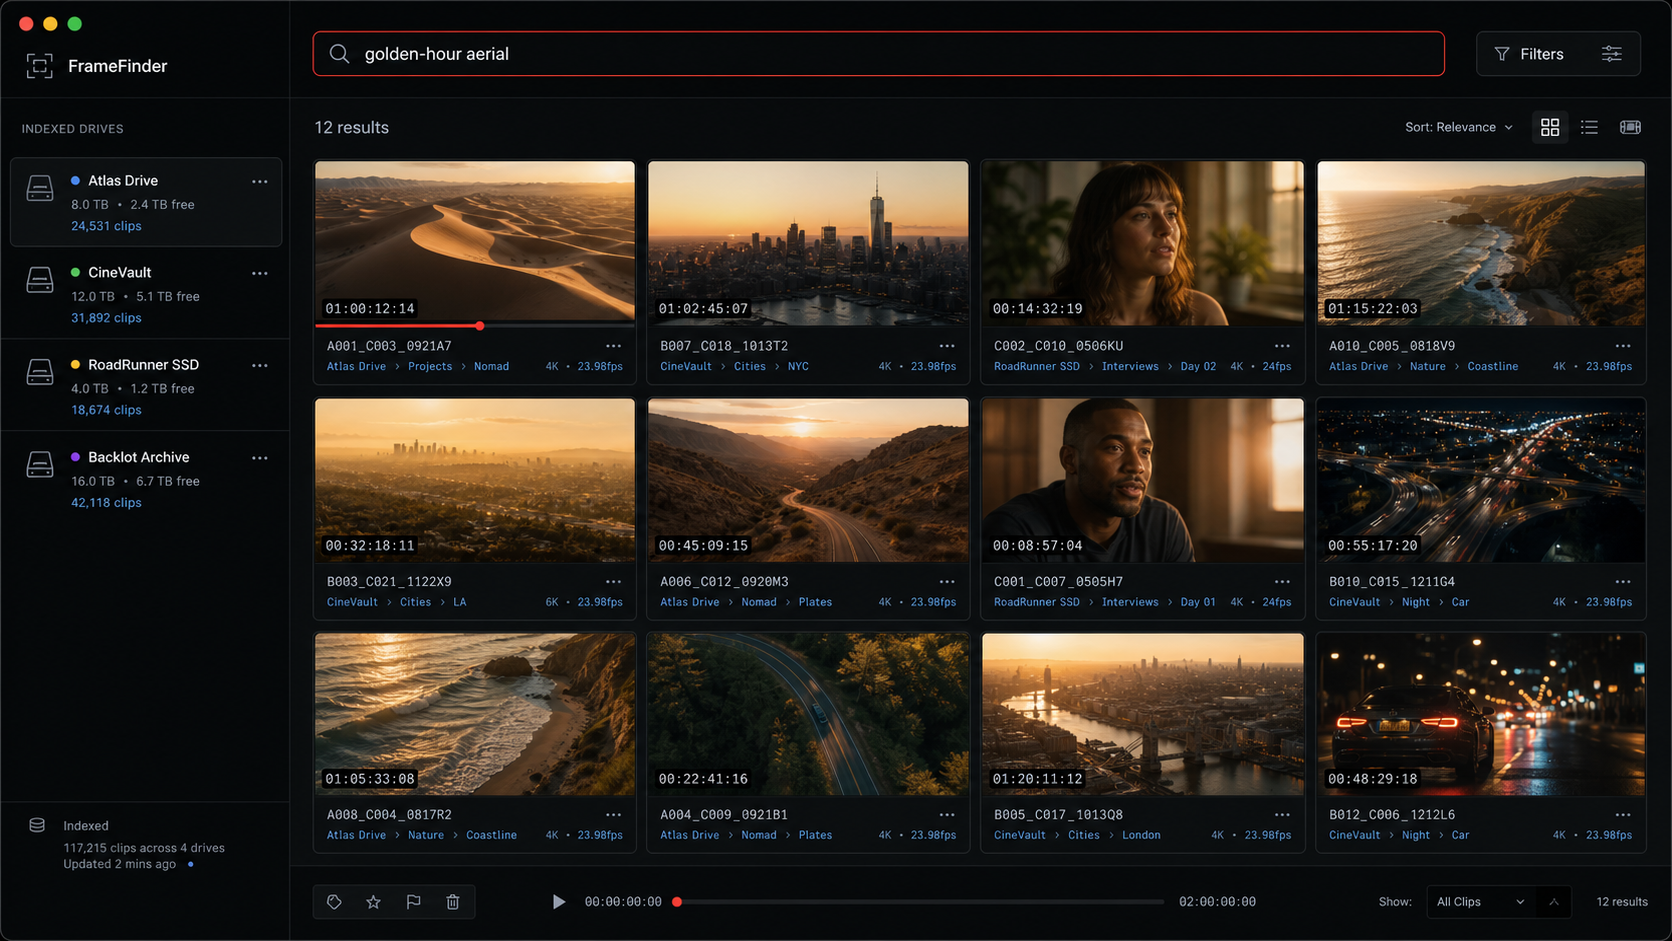Open the London Tower Bridge thumbnail
Screen dimensions: 1672x941
pyautogui.click(x=1143, y=714)
